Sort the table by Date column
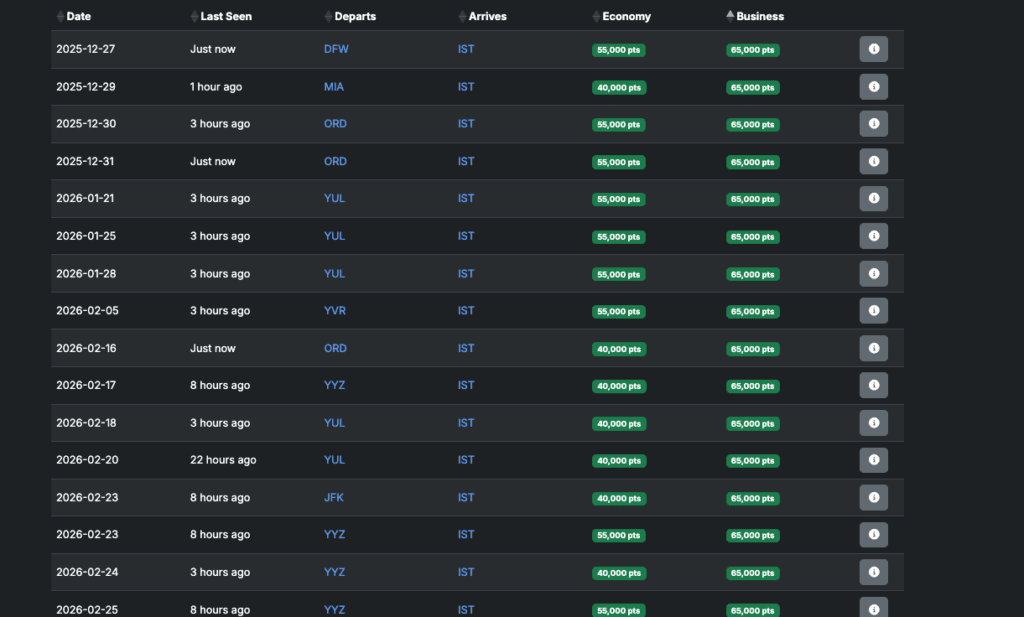Image resolution: width=1024 pixels, height=617 pixels. 78,16
